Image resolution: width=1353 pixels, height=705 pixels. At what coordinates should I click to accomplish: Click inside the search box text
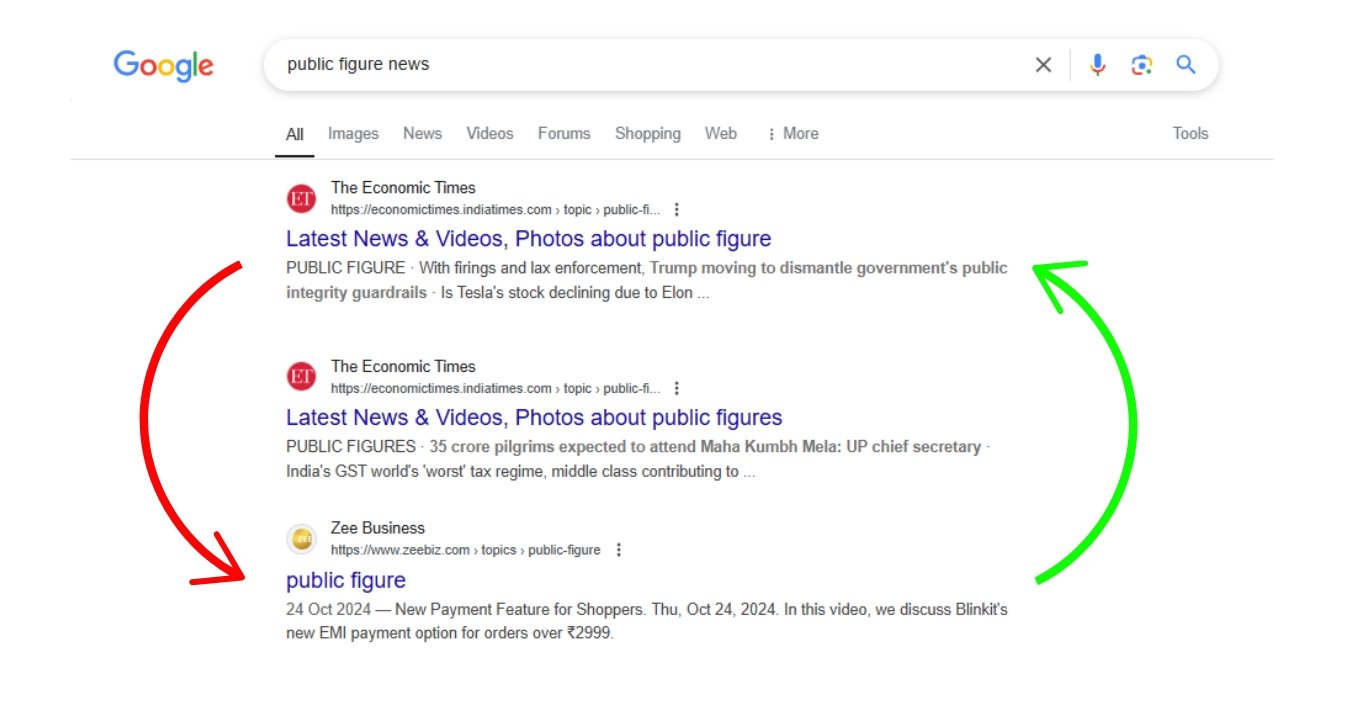tap(358, 65)
